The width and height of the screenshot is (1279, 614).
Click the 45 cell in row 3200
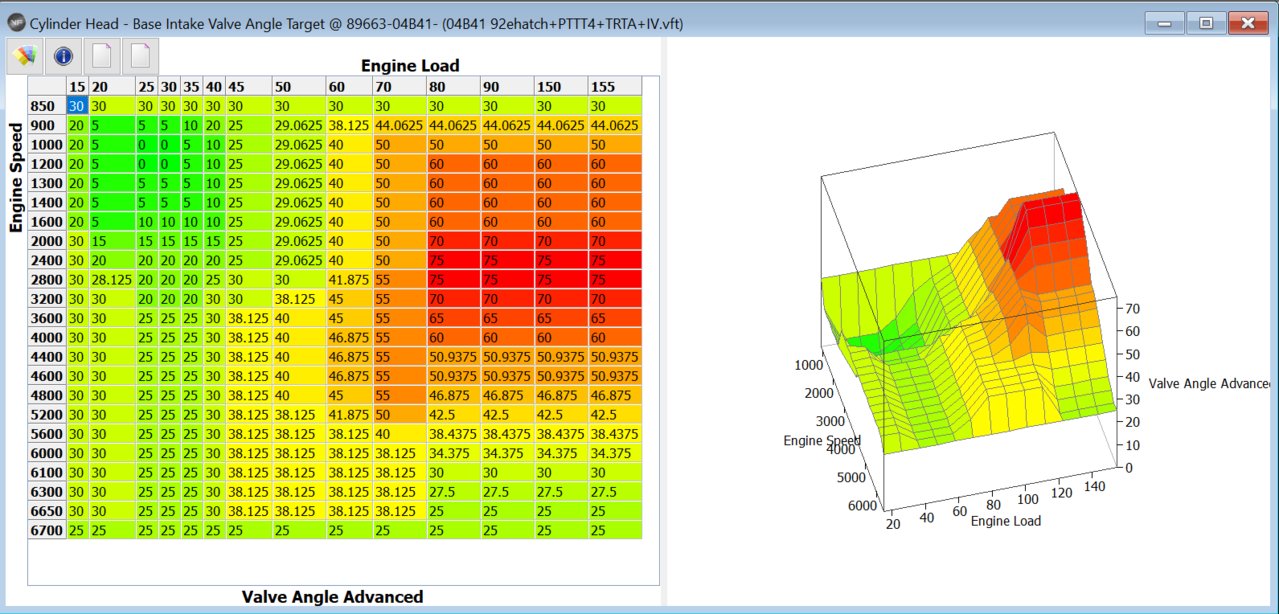point(350,298)
